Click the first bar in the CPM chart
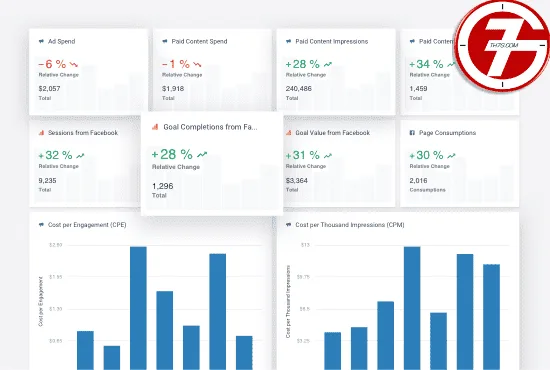 tap(333, 351)
